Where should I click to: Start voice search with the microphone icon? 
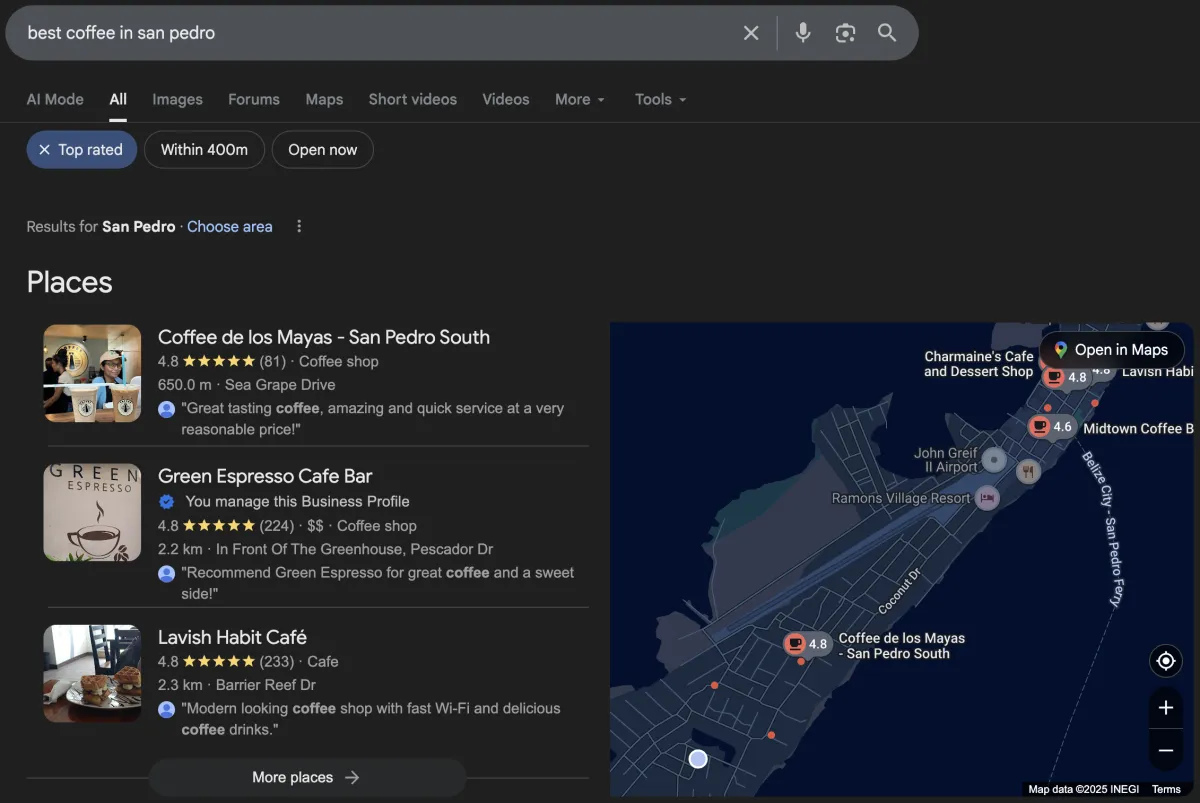click(x=803, y=33)
